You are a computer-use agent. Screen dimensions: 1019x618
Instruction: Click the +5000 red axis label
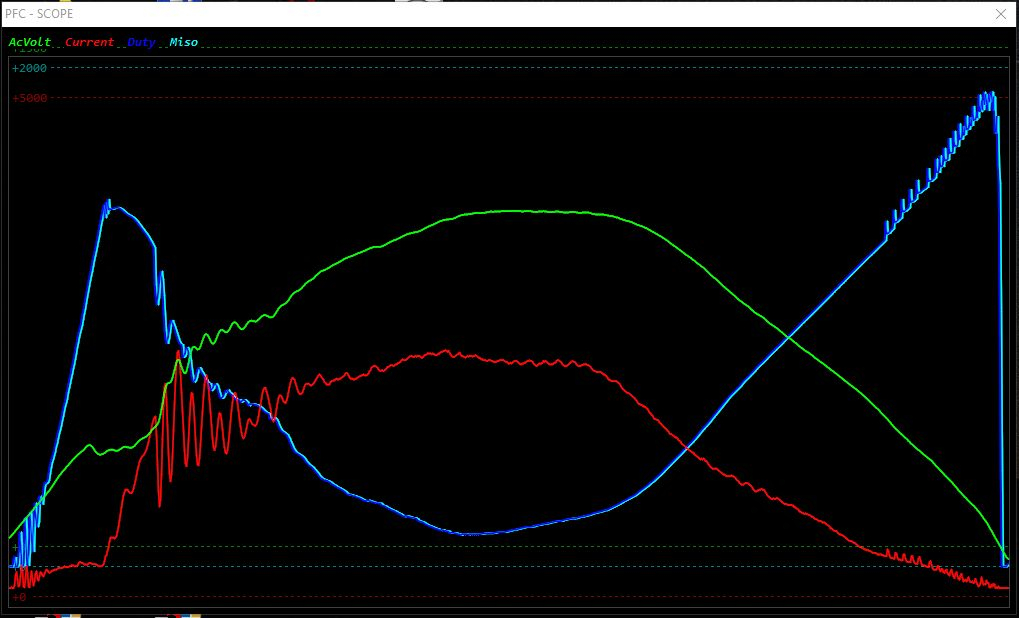(x=29, y=98)
